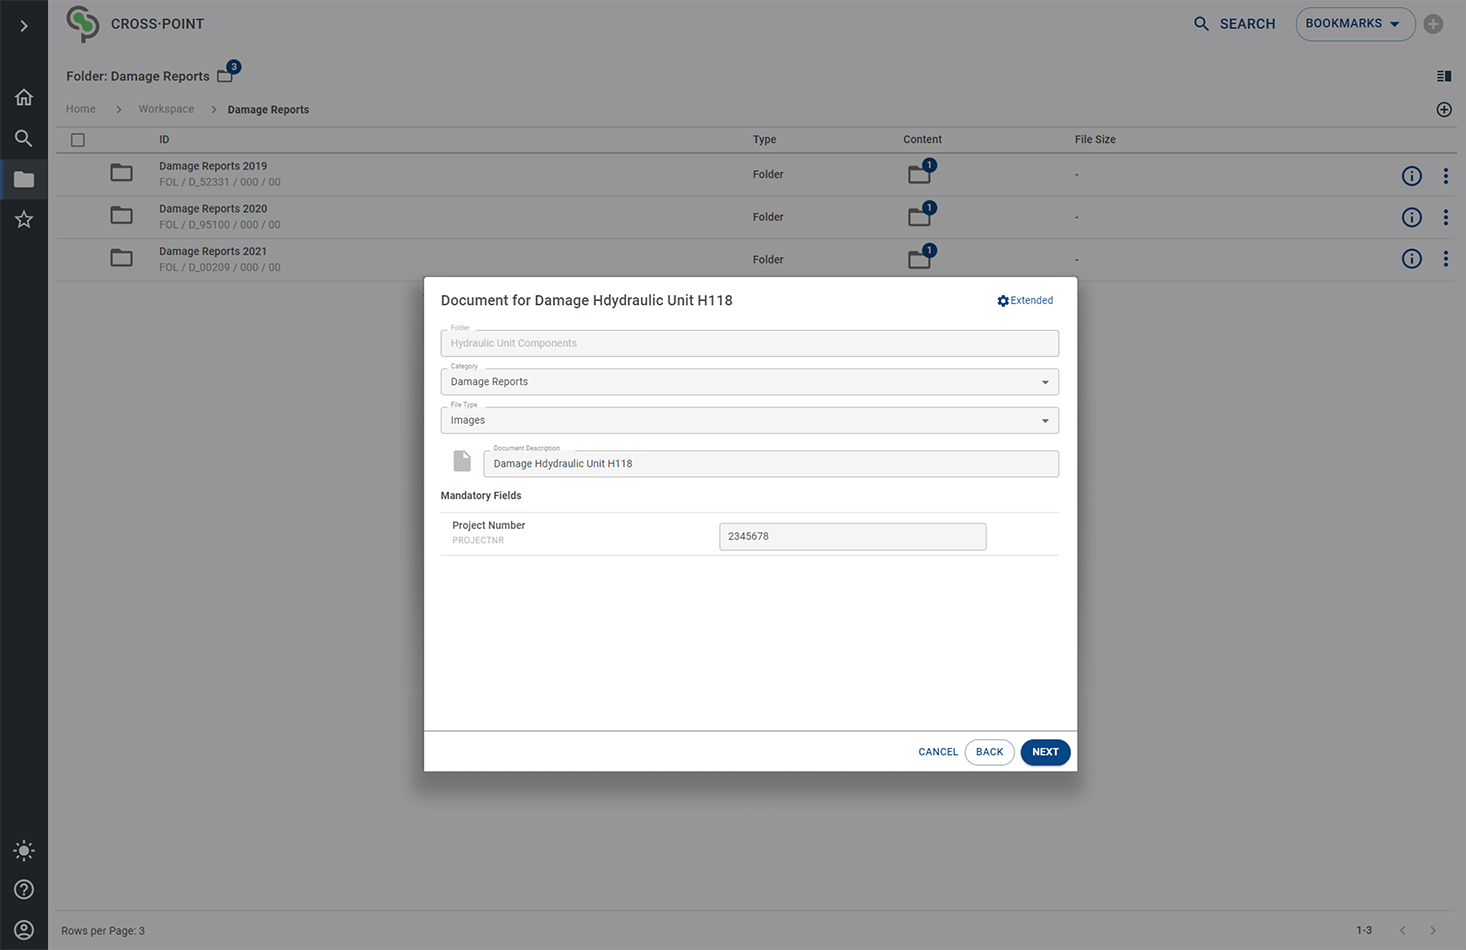
Task: Show info for Damage Reports 2019
Action: pos(1411,176)
